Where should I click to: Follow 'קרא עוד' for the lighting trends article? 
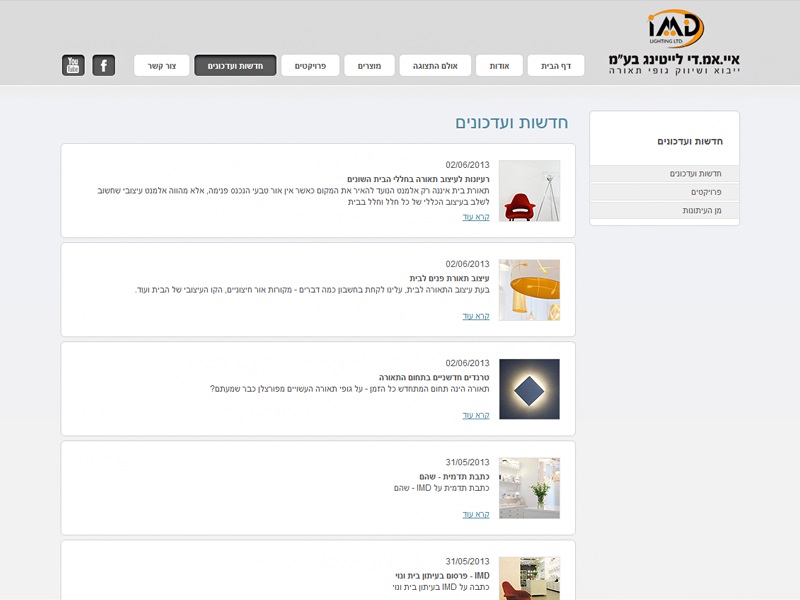(x=476, y=415)
